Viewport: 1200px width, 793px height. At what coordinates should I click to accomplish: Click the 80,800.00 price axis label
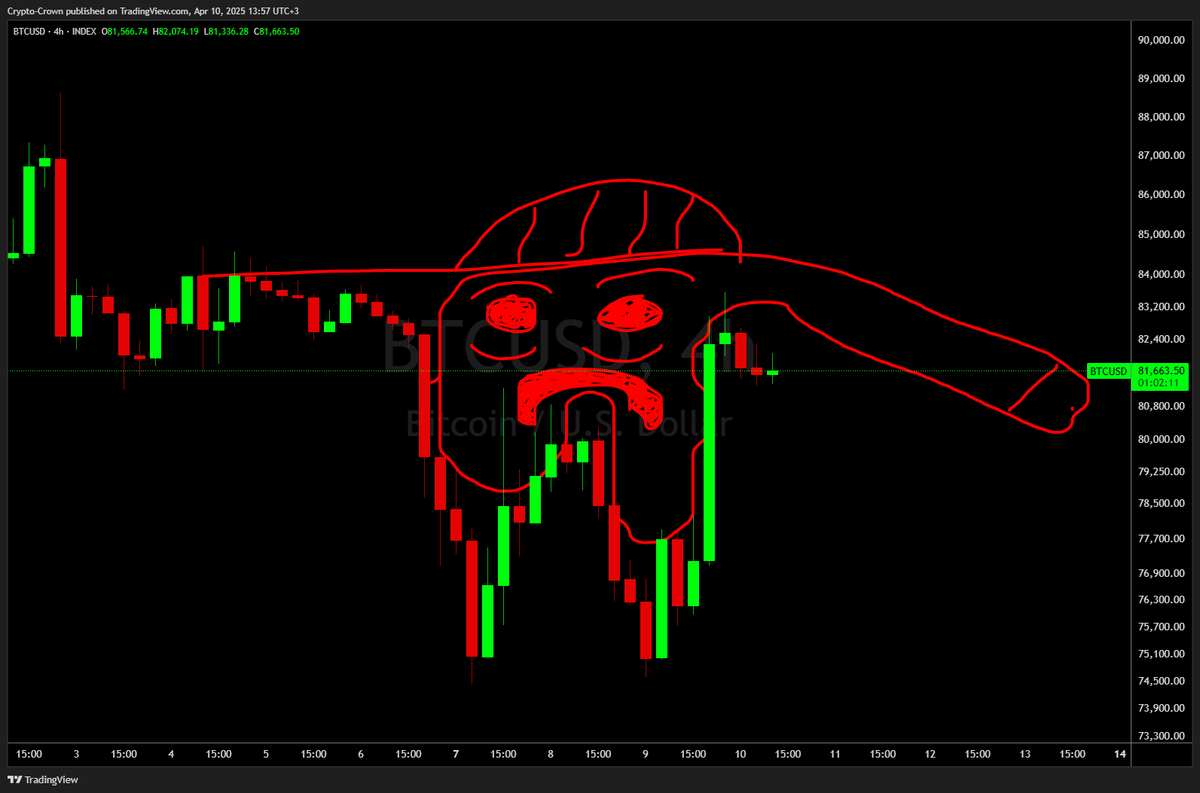coord(1161,406)
